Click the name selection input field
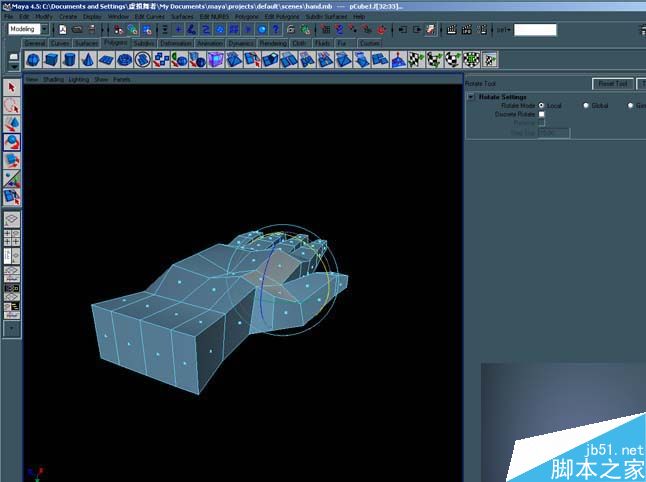This screenshot has width=646, height=482. [535, 30]
